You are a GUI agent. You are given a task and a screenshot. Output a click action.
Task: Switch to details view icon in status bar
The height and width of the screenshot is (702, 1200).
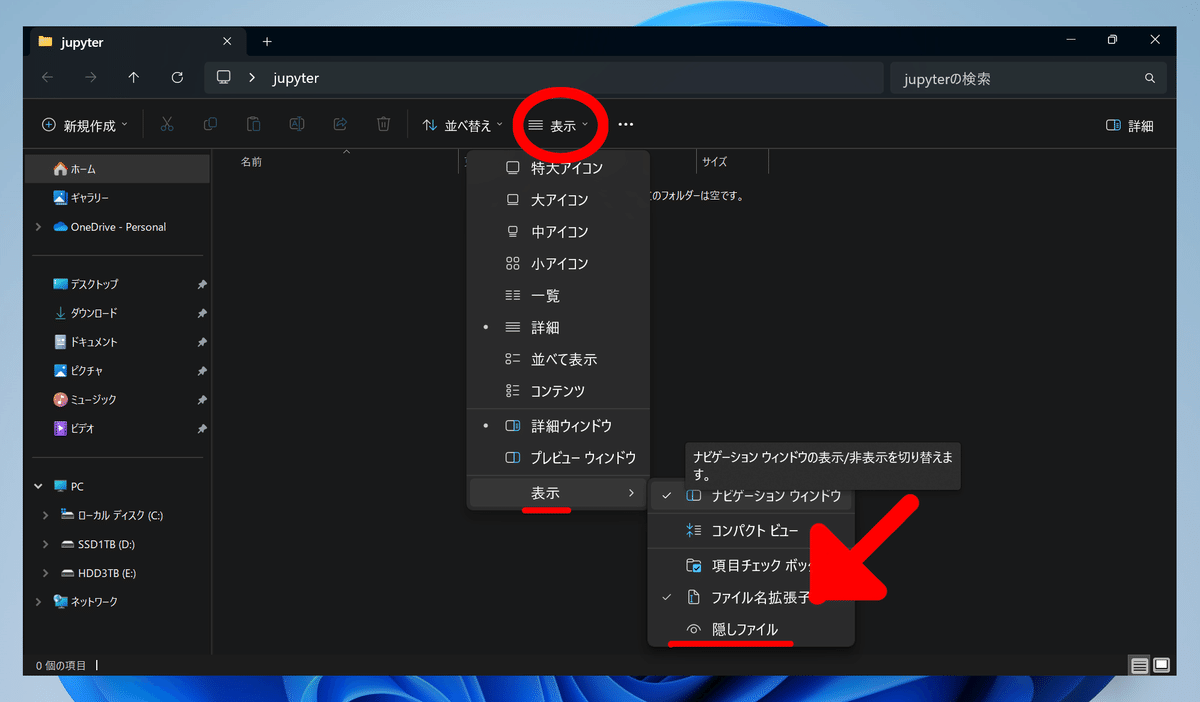coord(1139,665)
